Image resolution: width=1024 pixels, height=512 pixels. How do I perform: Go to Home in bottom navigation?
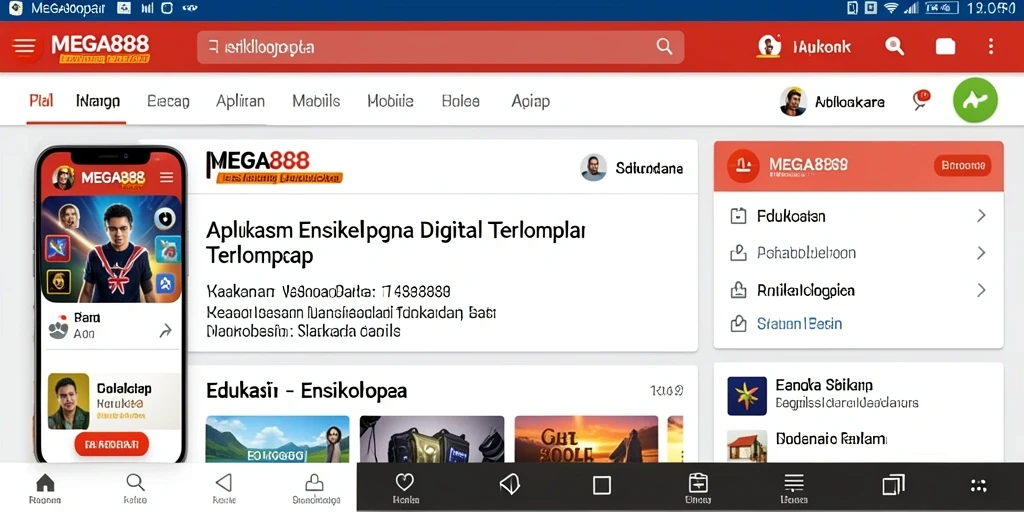(x=45, y=490)
